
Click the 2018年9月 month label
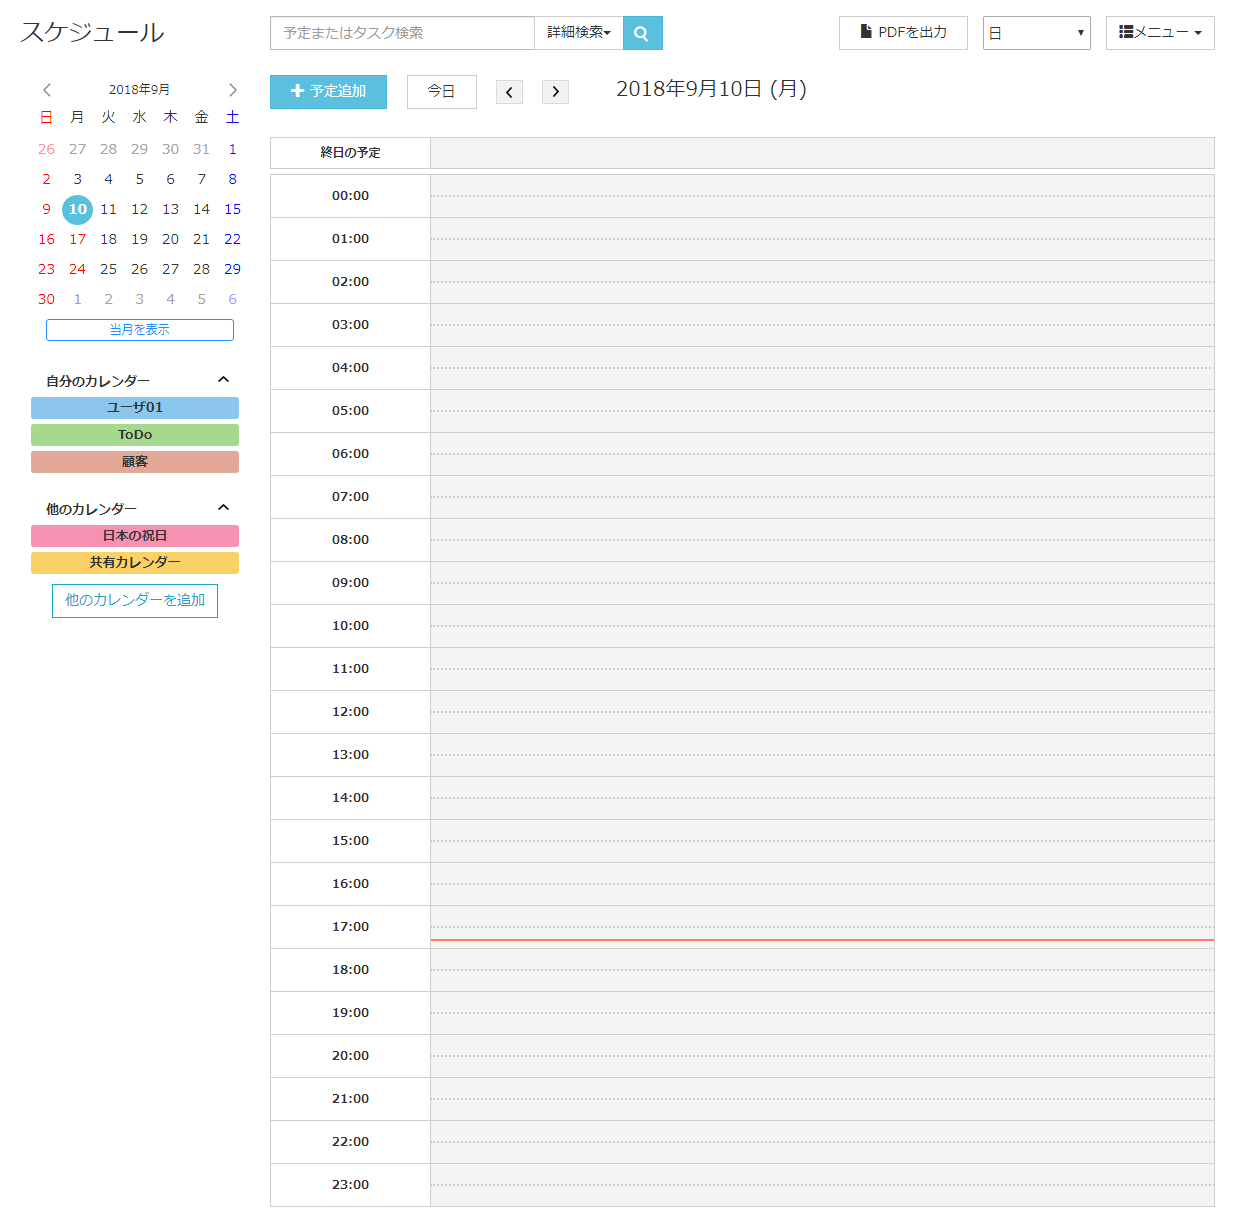139,90
